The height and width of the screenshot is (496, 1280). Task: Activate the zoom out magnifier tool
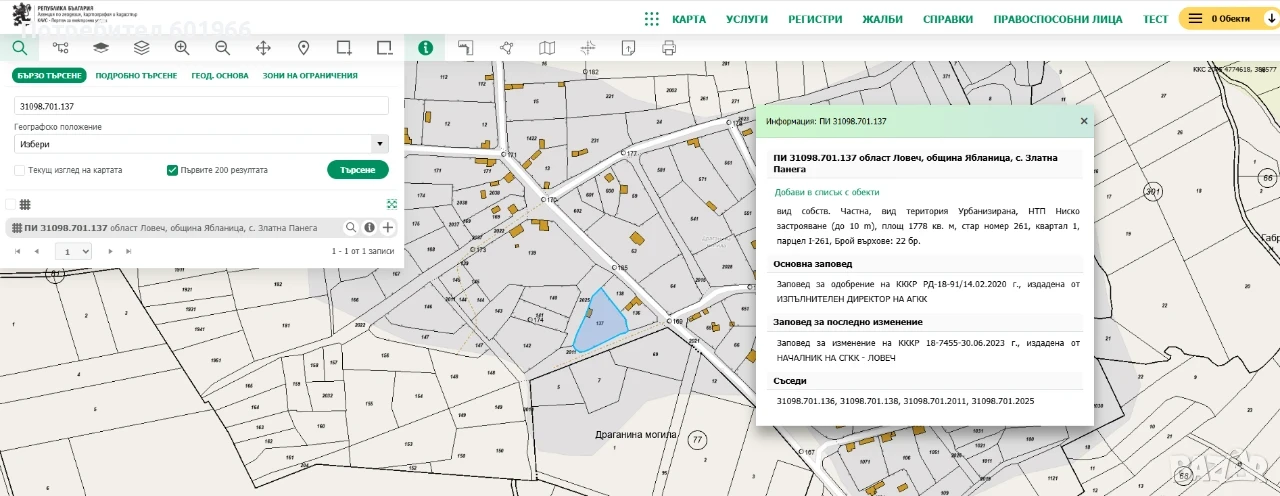(222, 47)
